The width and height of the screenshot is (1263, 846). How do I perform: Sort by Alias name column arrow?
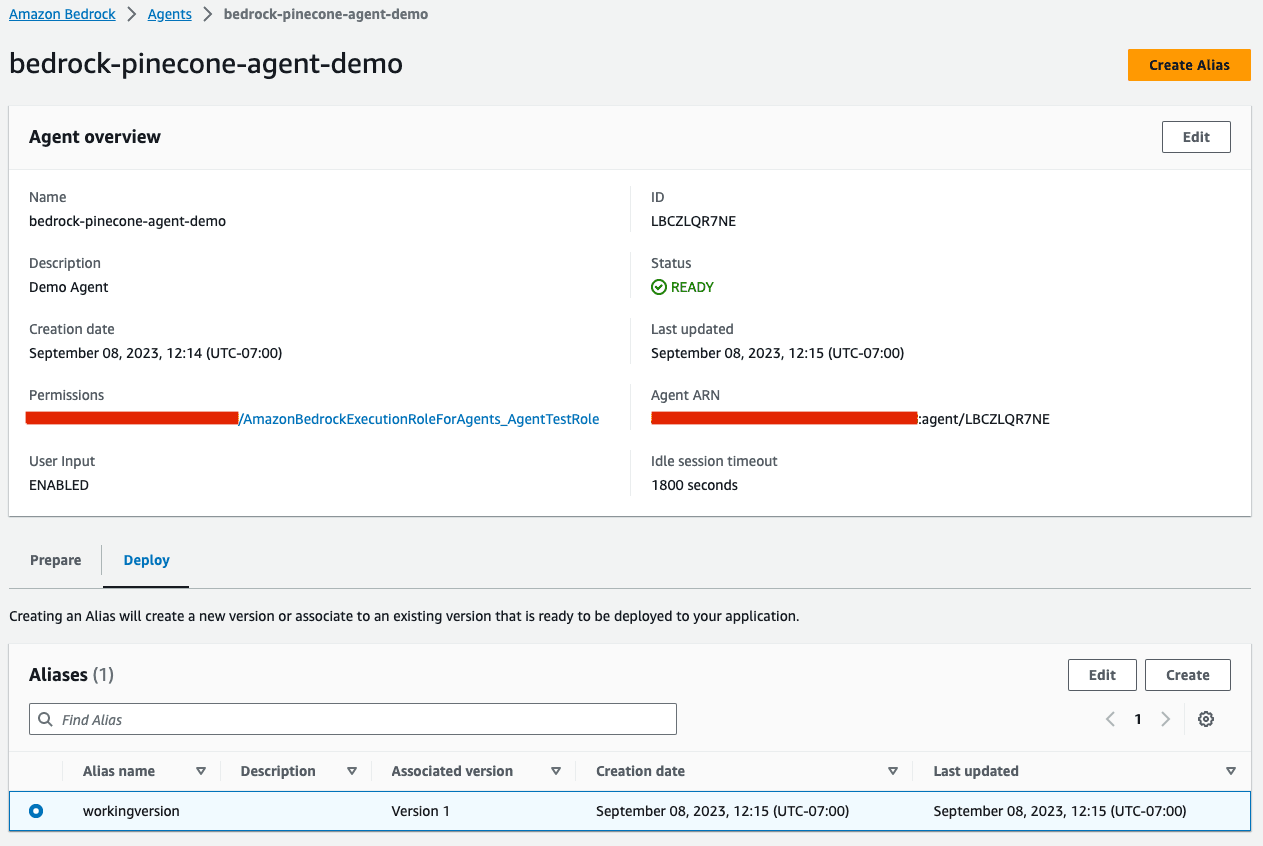point(201,771)
